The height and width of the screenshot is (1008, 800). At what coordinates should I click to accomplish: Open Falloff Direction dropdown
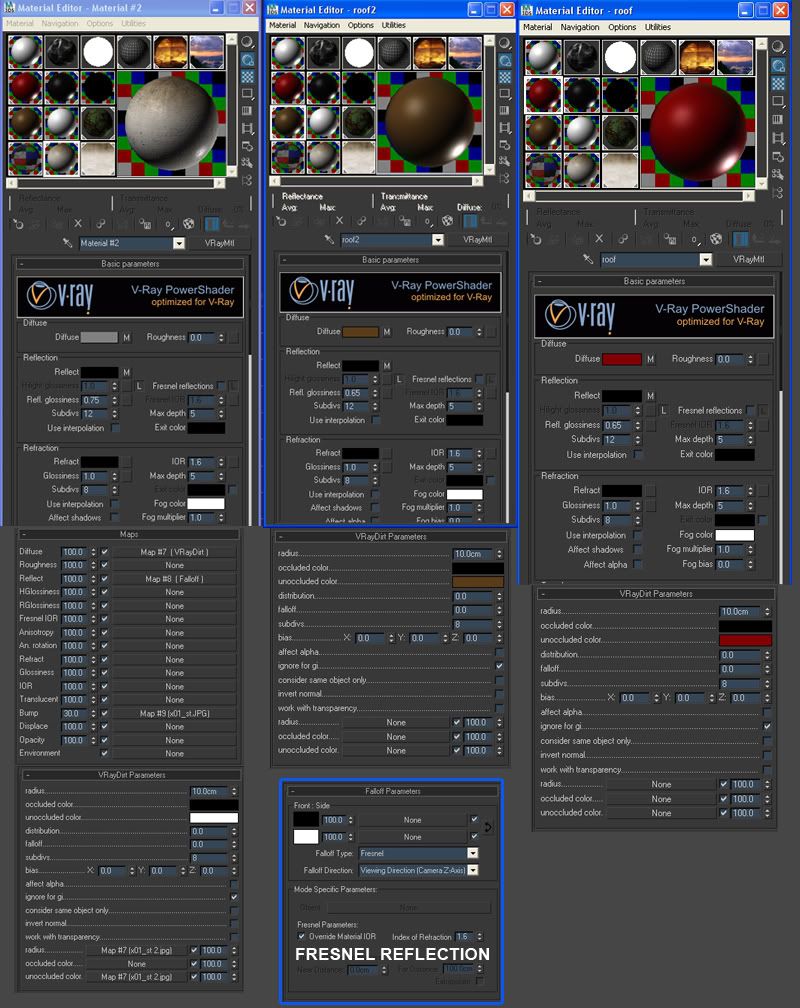tap(473, 870)
